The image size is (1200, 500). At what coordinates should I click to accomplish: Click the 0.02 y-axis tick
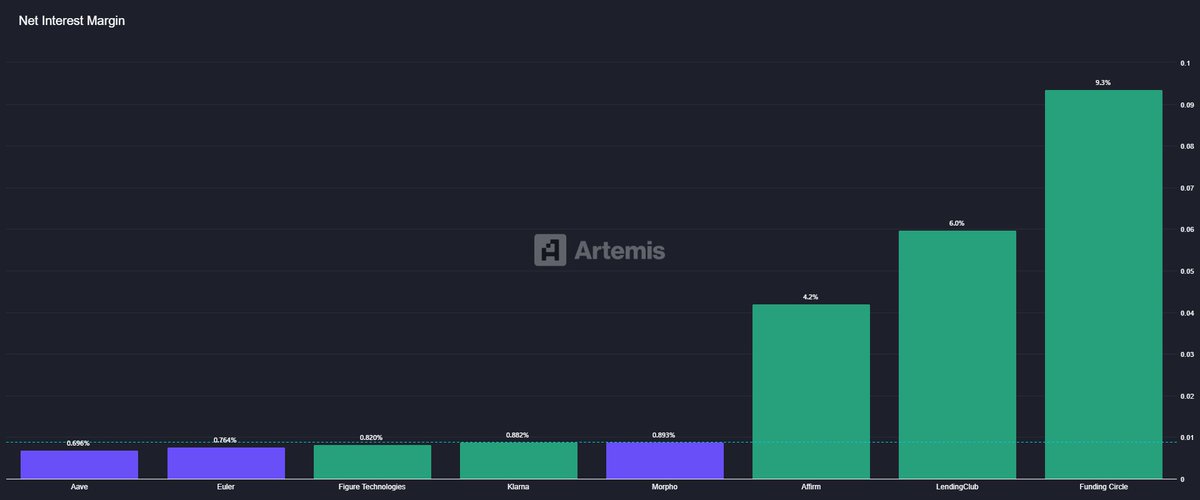click(x=1185, y=396)
